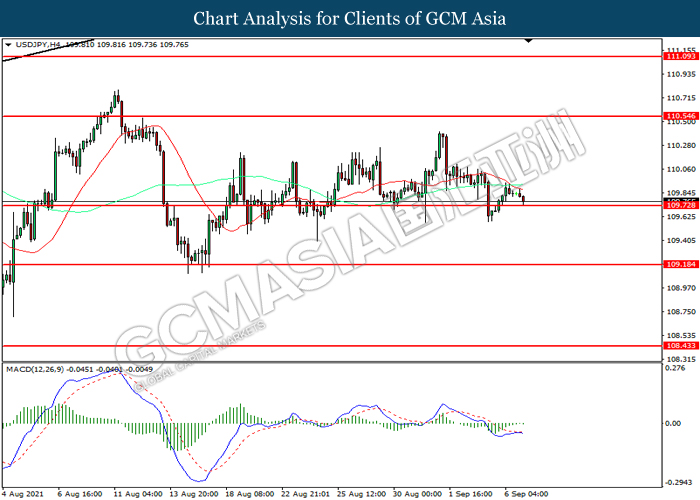Select the 108.433 support price label
700x500 pixels.
pyautogui.click(x=681, y=346)
